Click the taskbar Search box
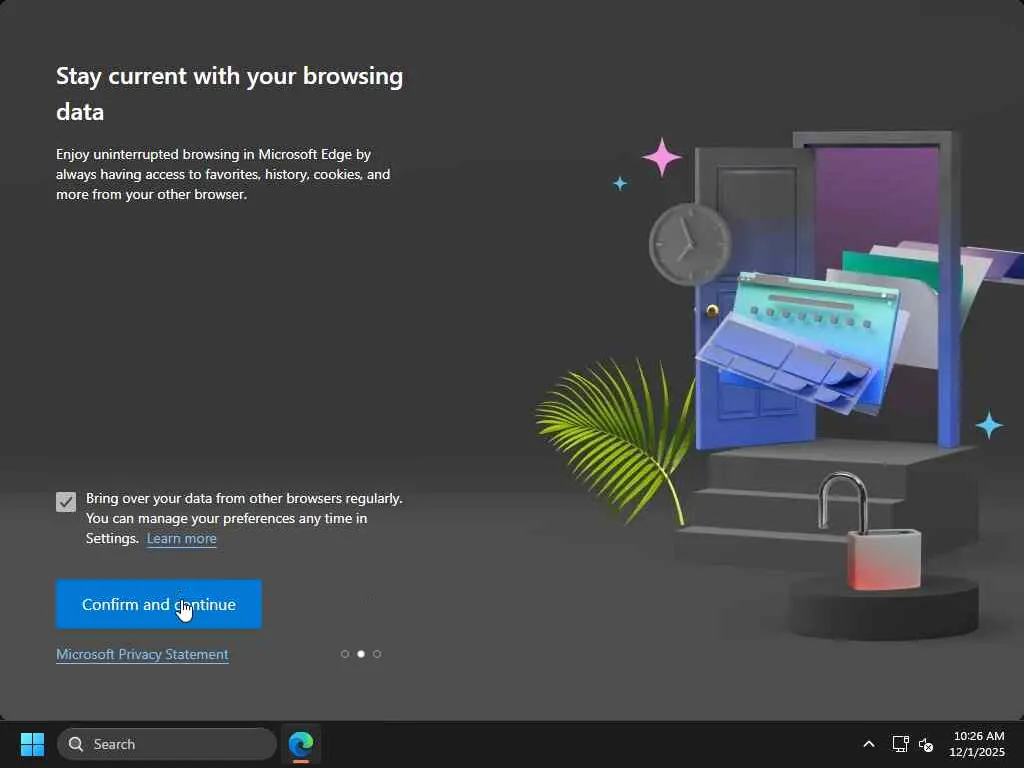This screenshot has height=768, width=1024. pos(167,744)
